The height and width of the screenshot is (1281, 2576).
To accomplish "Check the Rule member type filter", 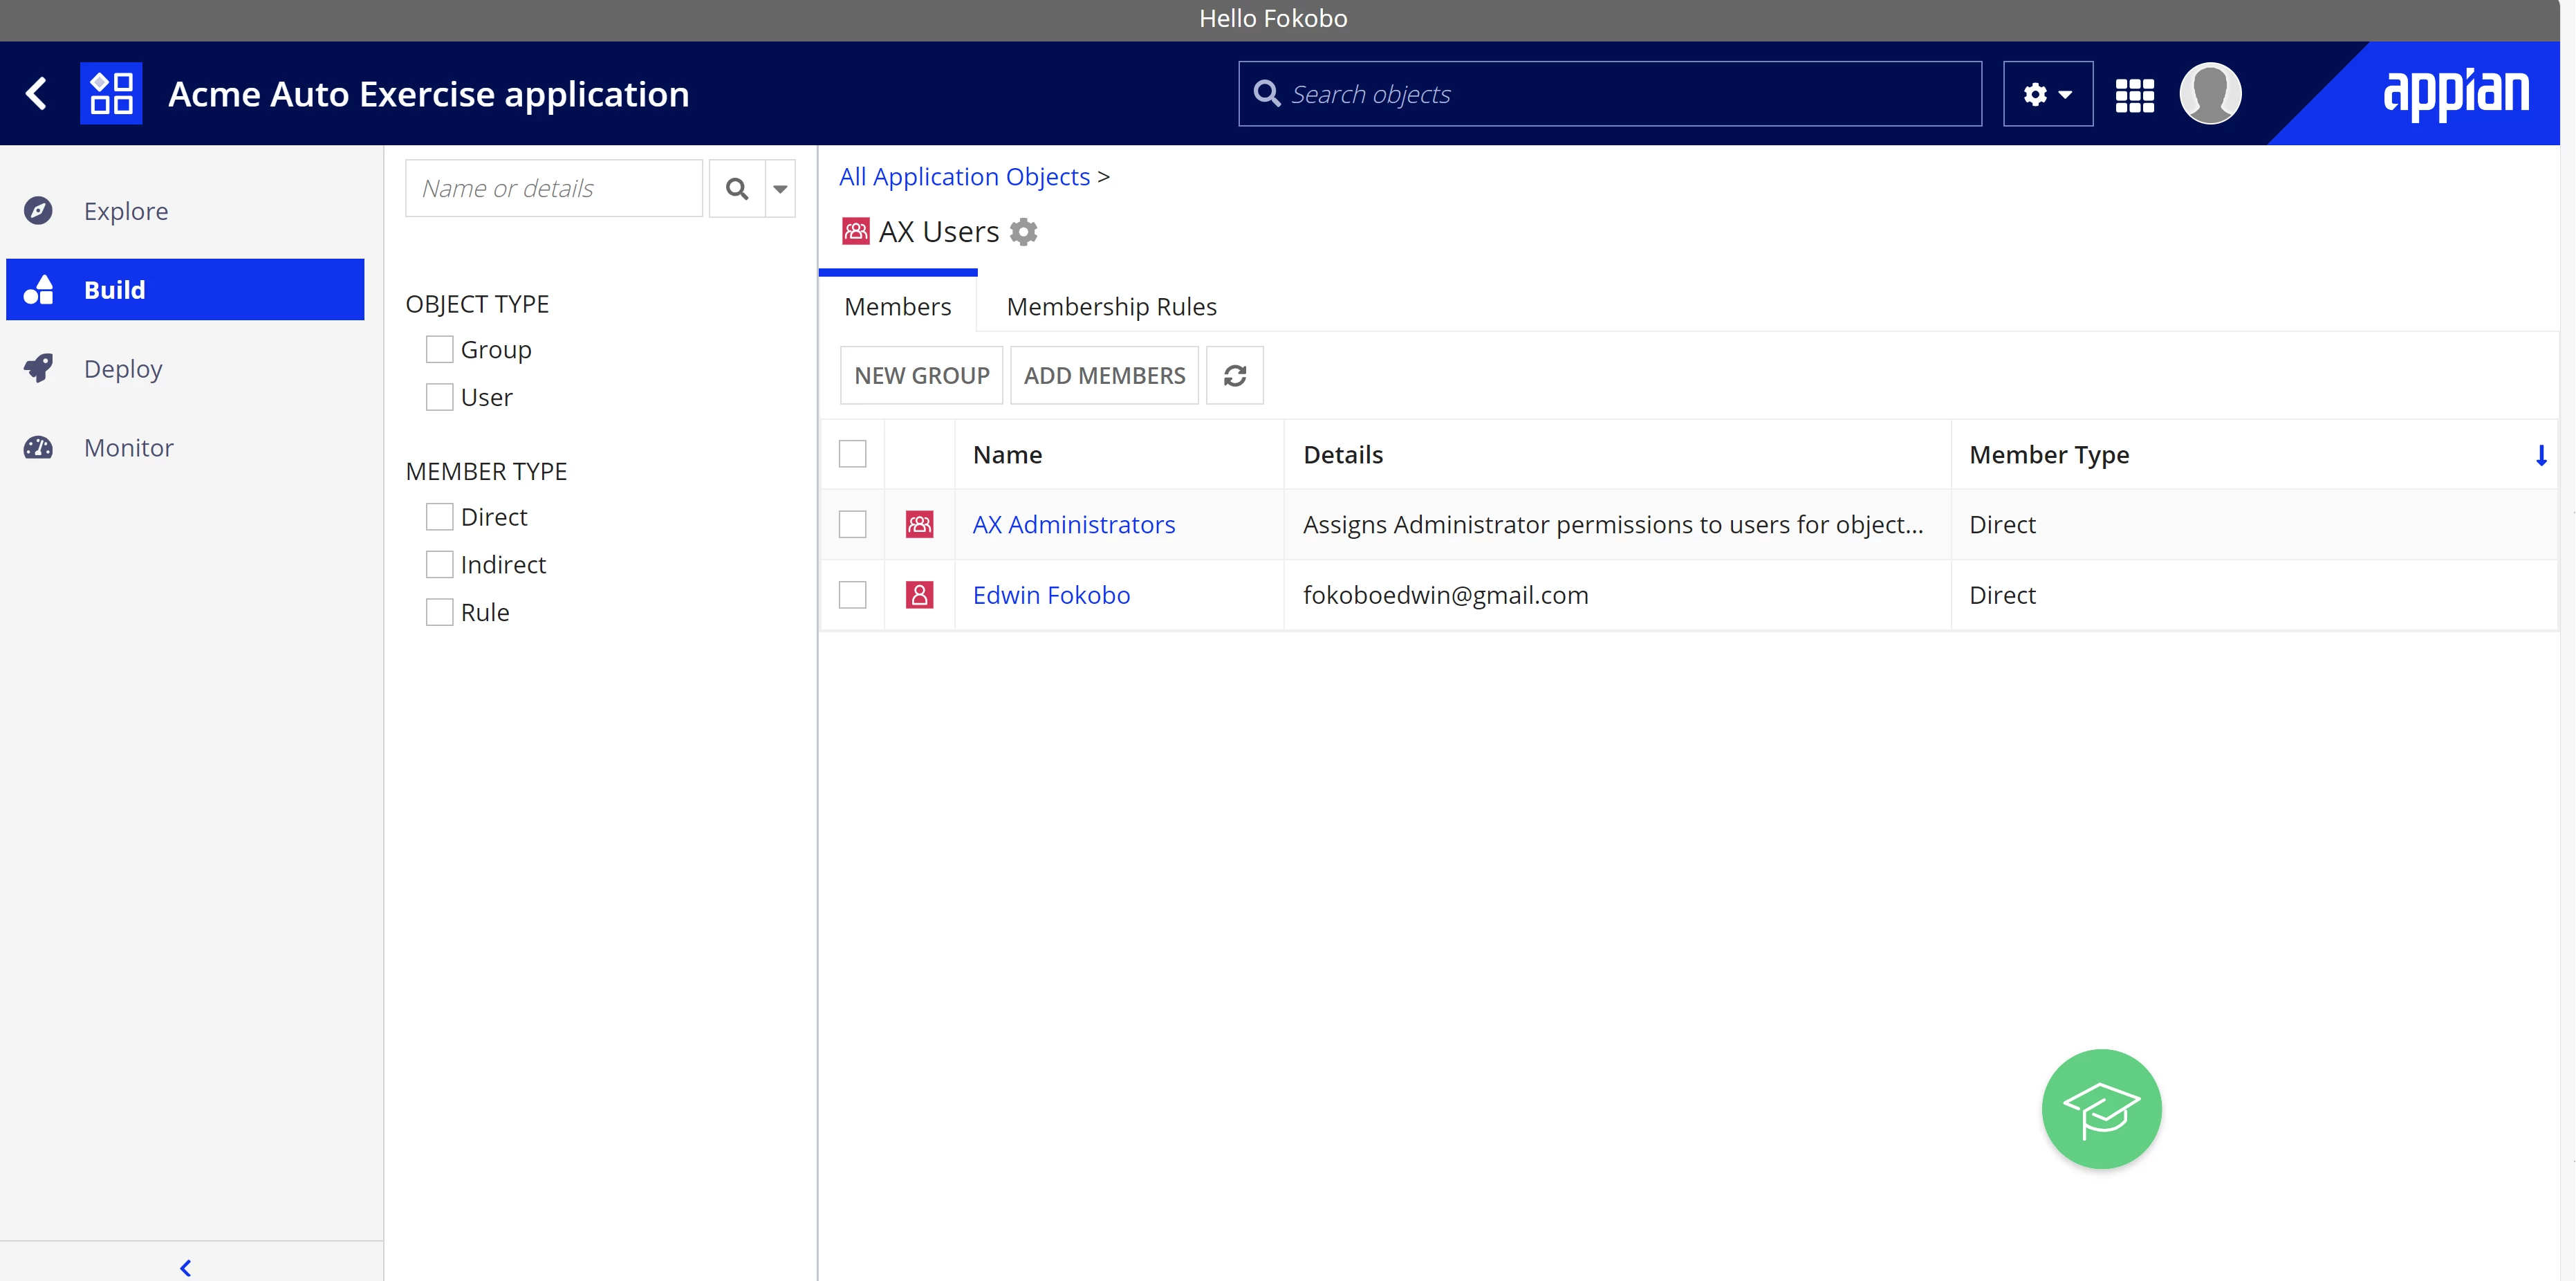I will pos(439,612).
